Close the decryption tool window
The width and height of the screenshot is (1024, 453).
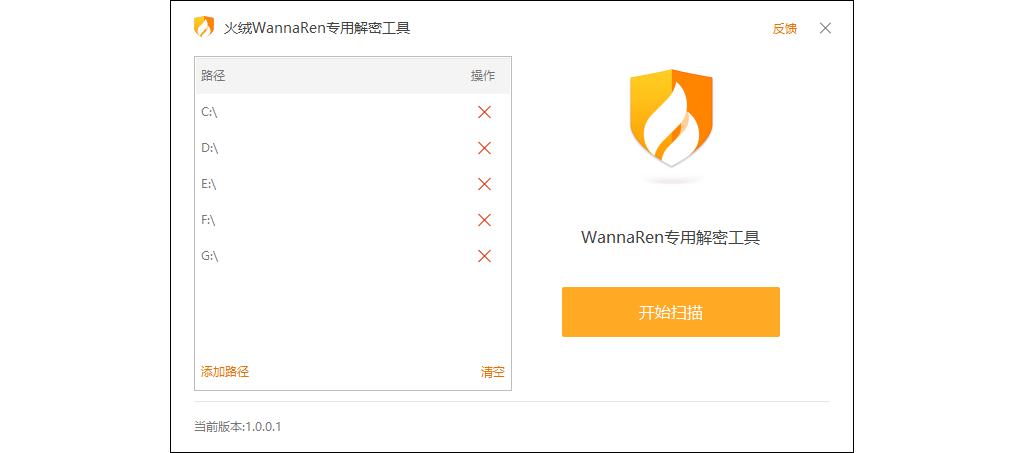click(x=825, y=28)
